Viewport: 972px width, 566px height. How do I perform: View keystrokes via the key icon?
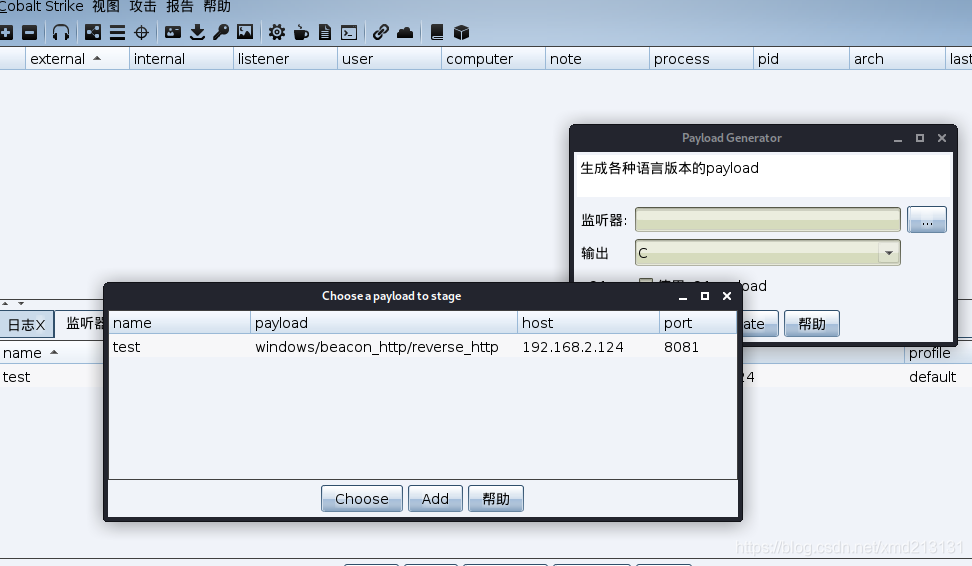tap(221, 32)
